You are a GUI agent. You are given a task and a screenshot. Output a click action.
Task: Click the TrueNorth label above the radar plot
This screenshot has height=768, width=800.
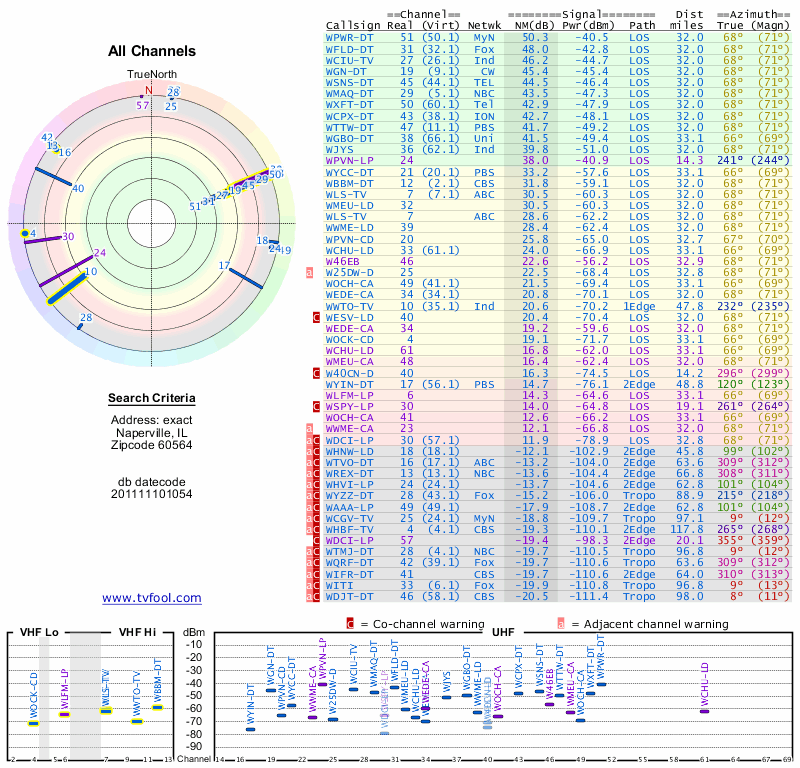152,75
